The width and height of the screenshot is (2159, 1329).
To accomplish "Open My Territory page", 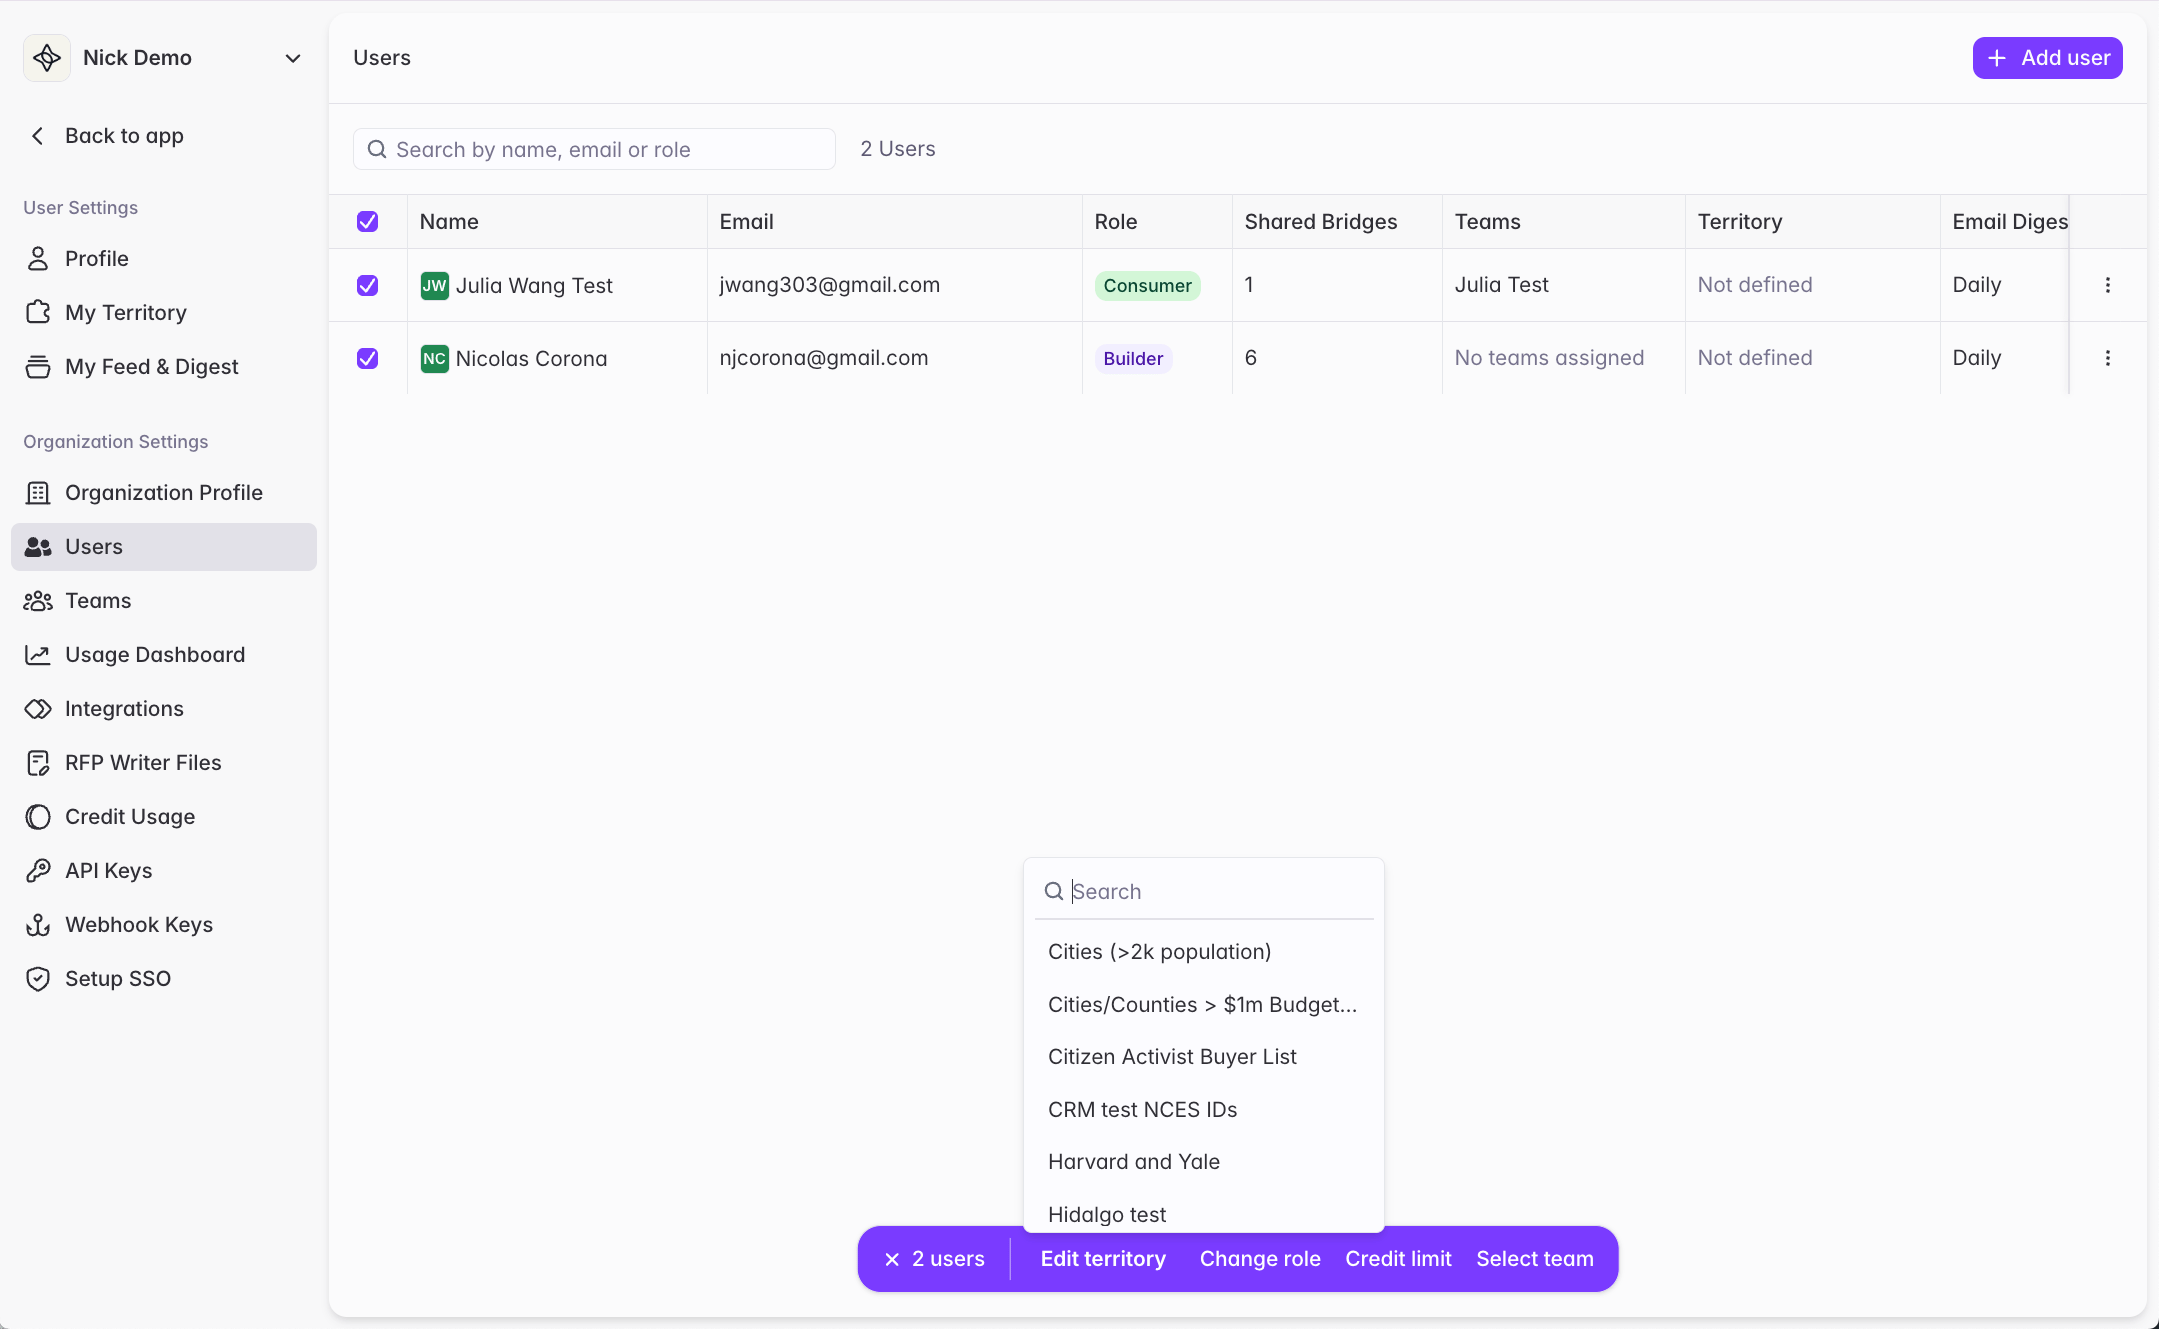I will [x=164, y=313].
